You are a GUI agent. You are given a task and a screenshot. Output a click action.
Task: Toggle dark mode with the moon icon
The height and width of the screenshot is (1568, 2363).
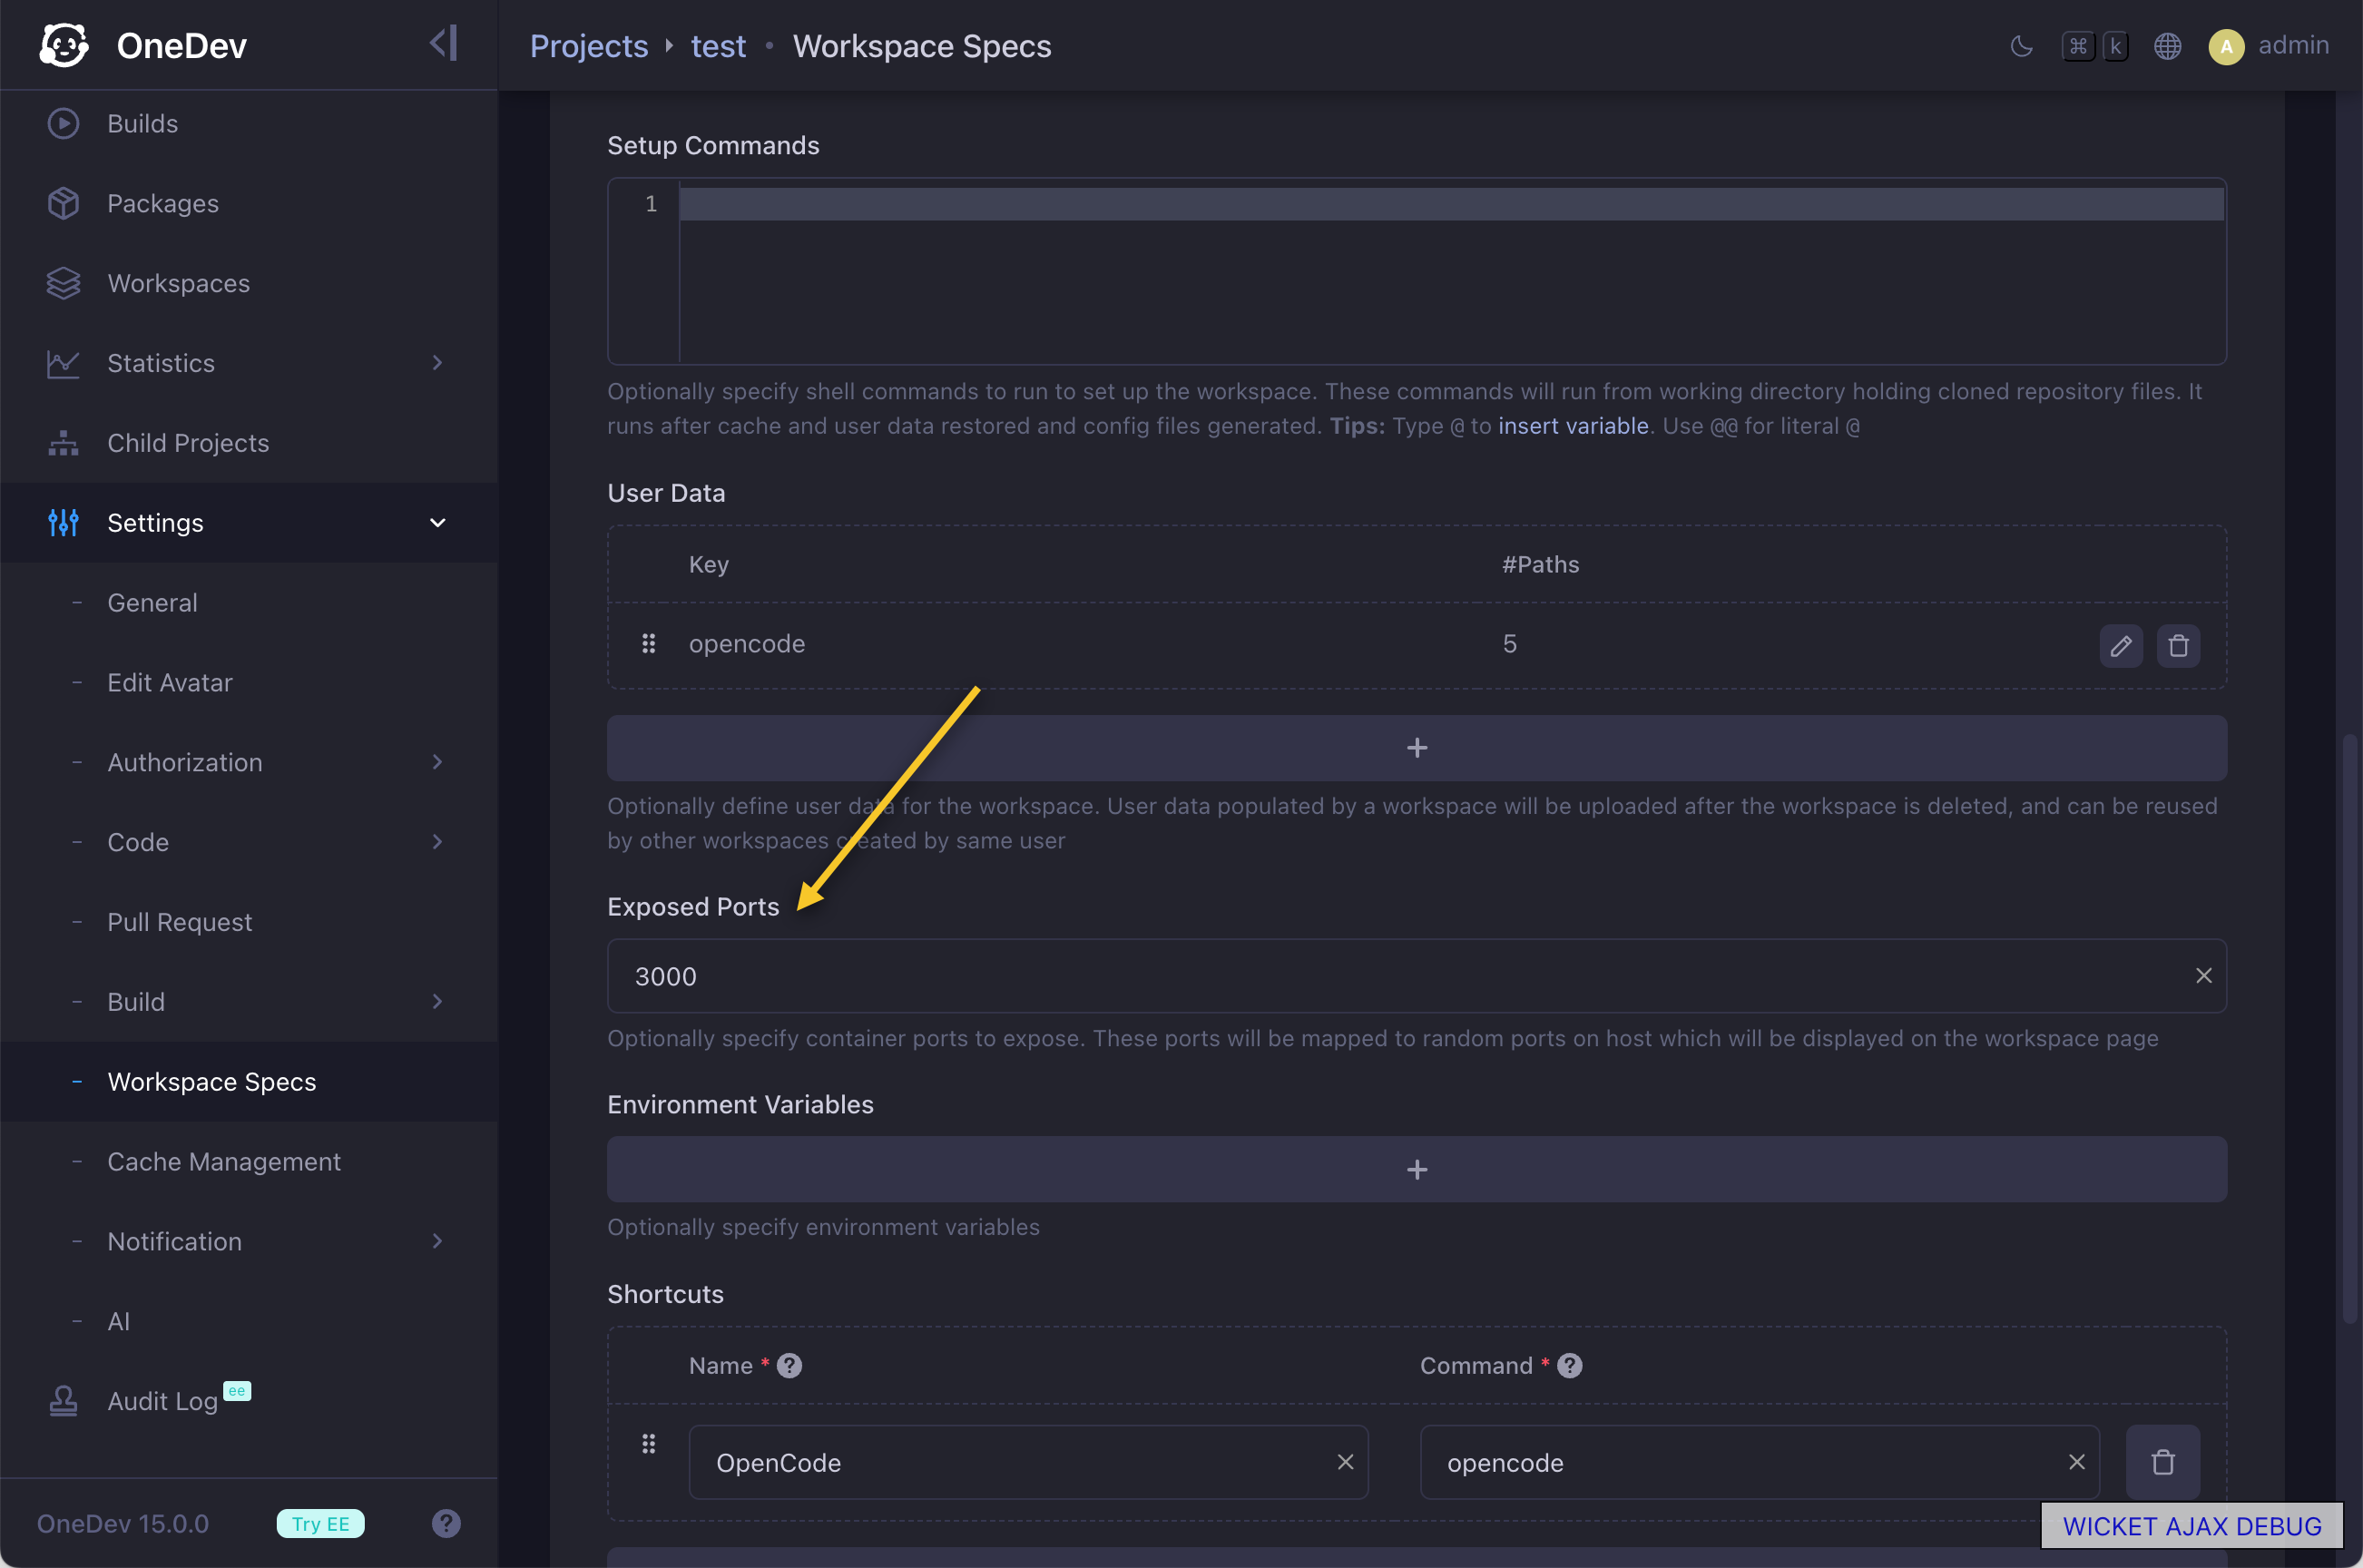2021,46
